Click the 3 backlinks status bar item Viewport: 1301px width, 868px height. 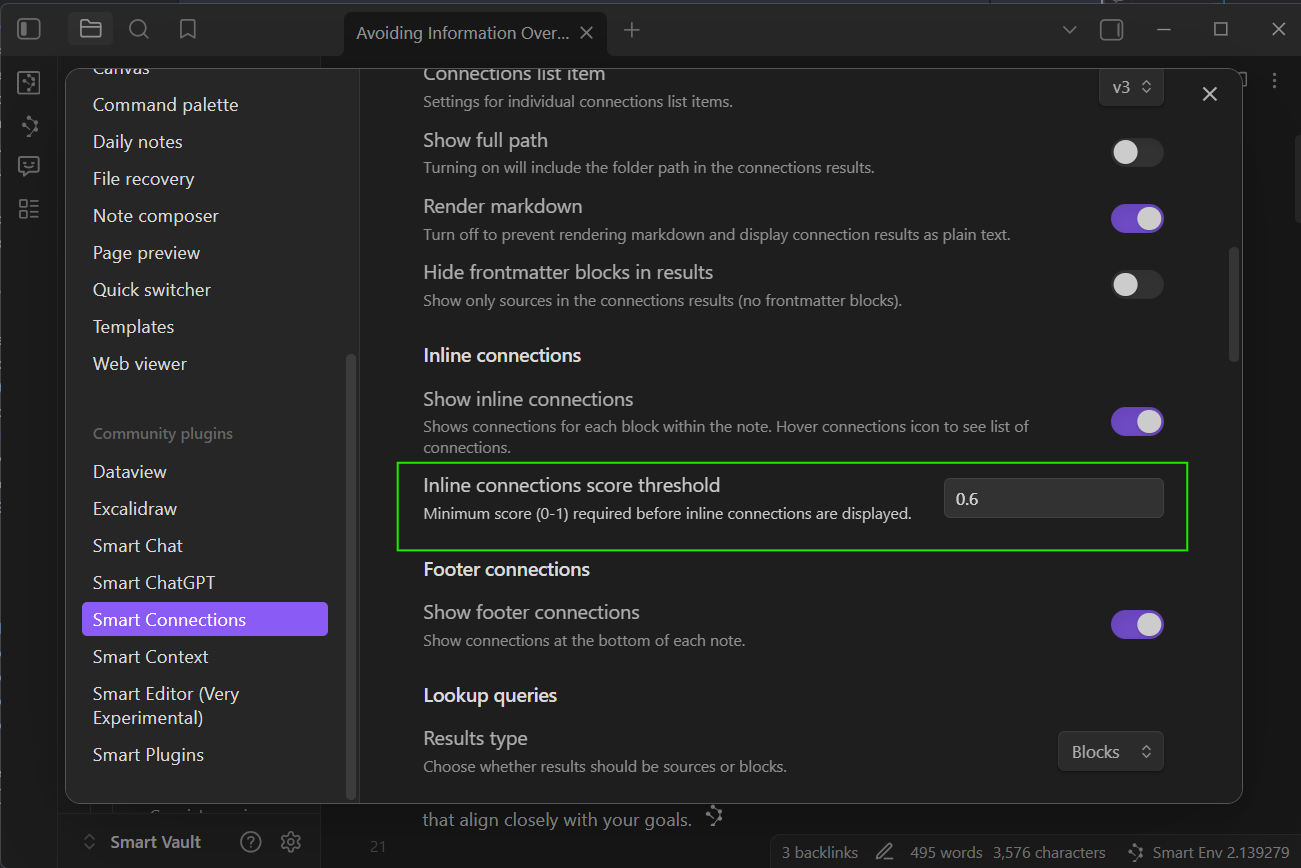[820, 853]
